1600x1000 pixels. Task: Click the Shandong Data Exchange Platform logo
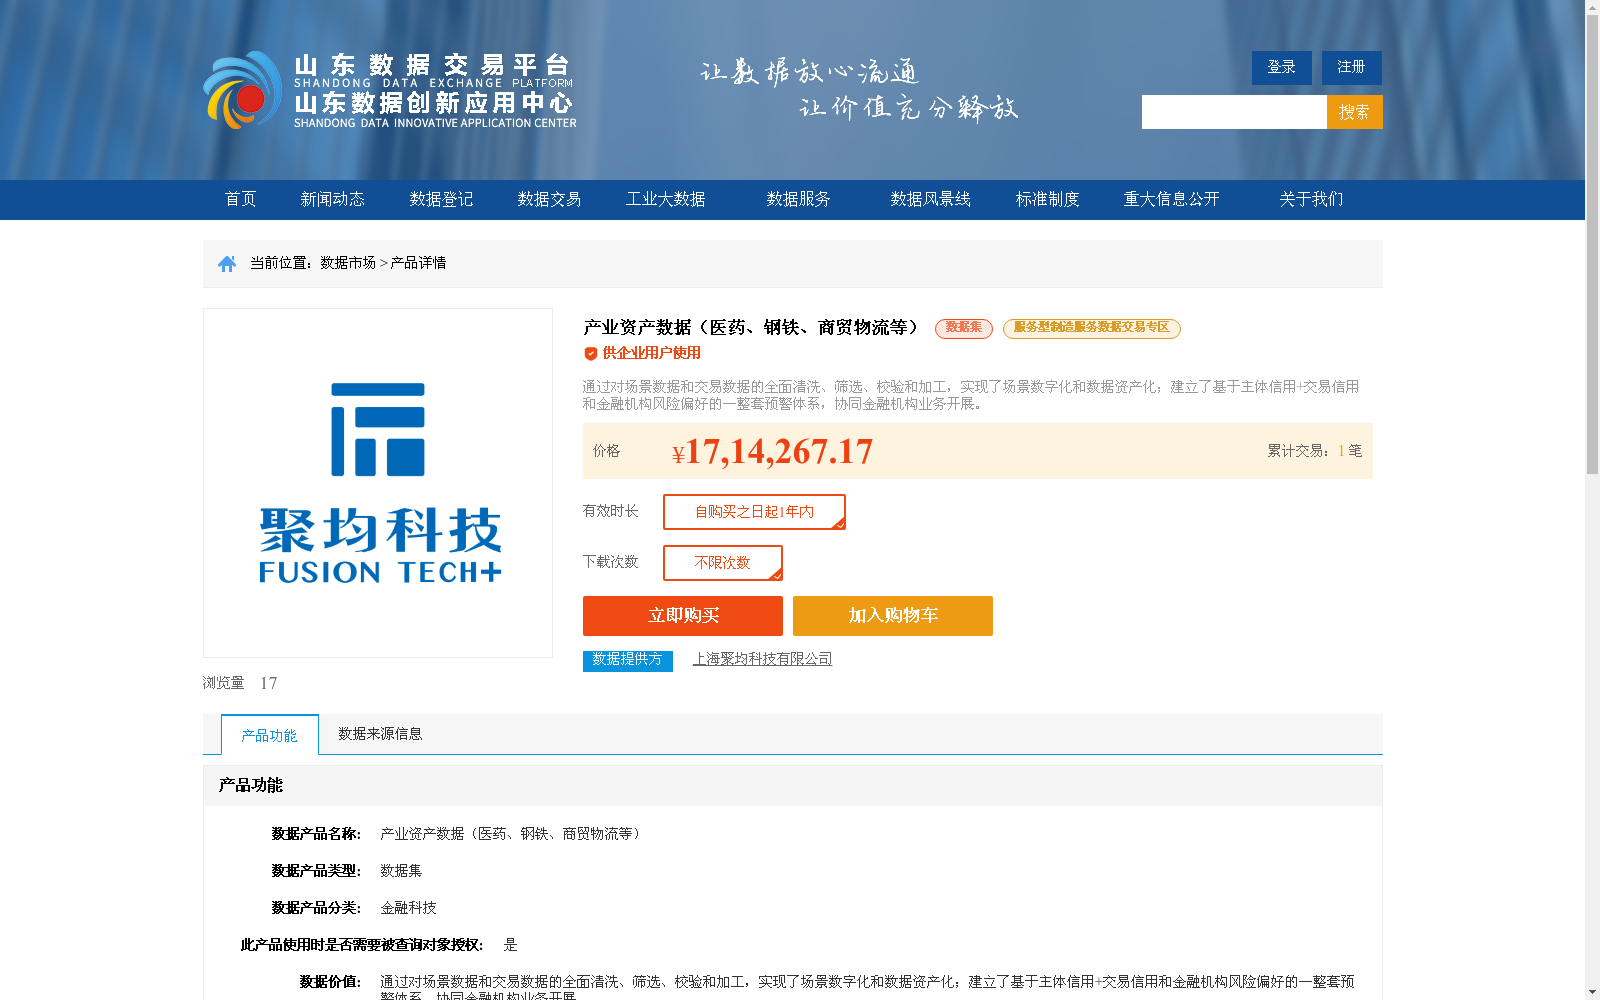[390, 90]
